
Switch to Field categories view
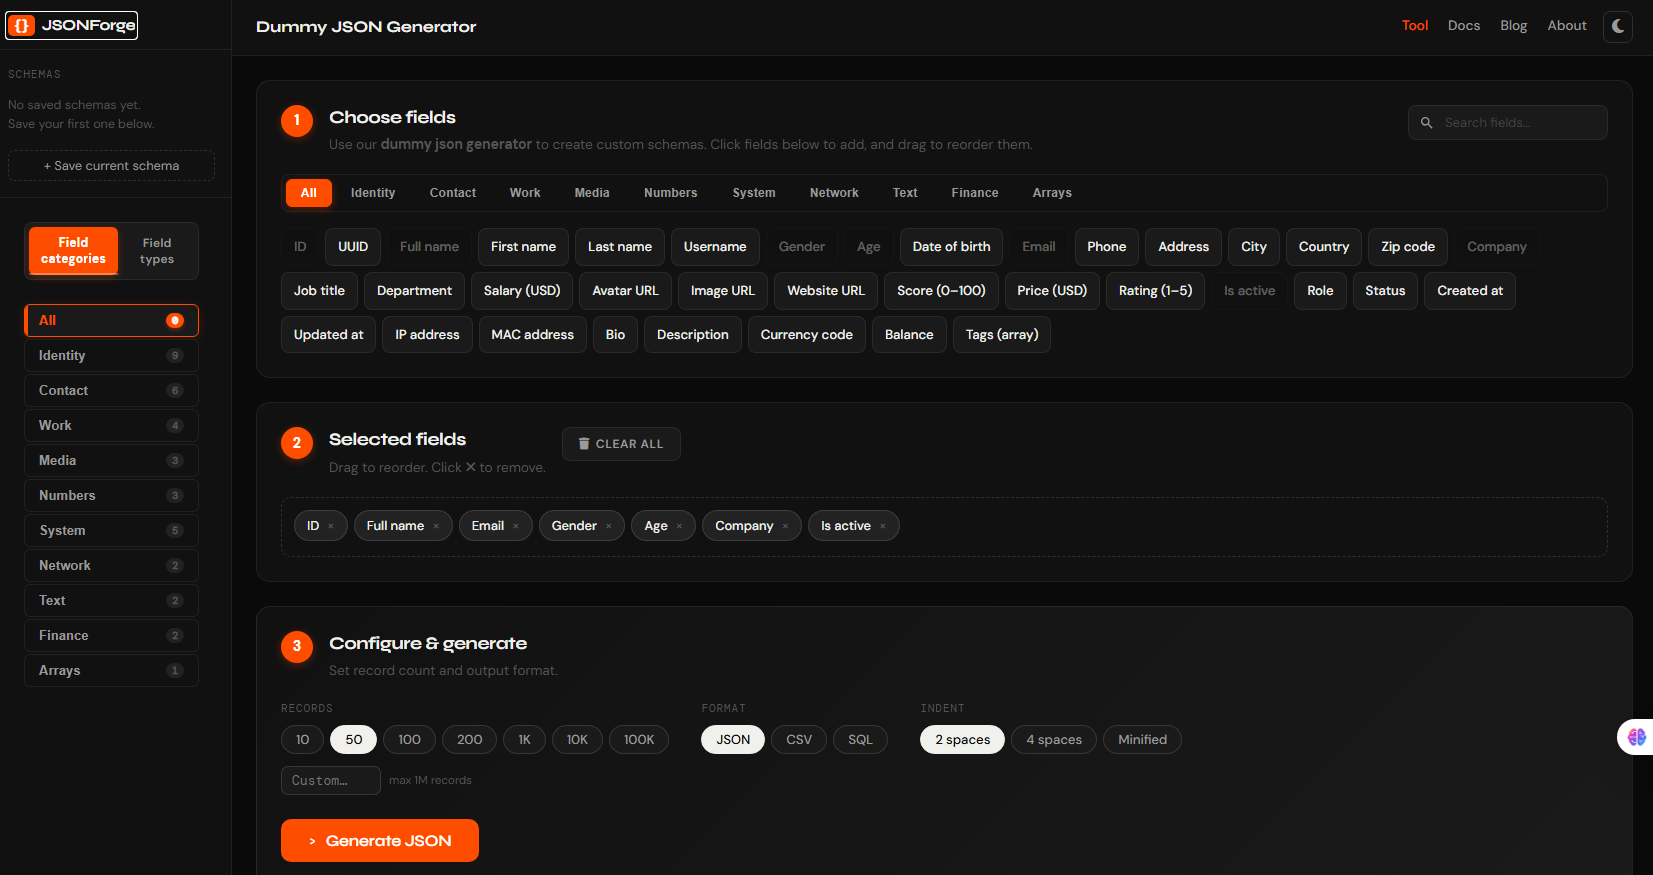pyautogui.click(x=73, y=251)
